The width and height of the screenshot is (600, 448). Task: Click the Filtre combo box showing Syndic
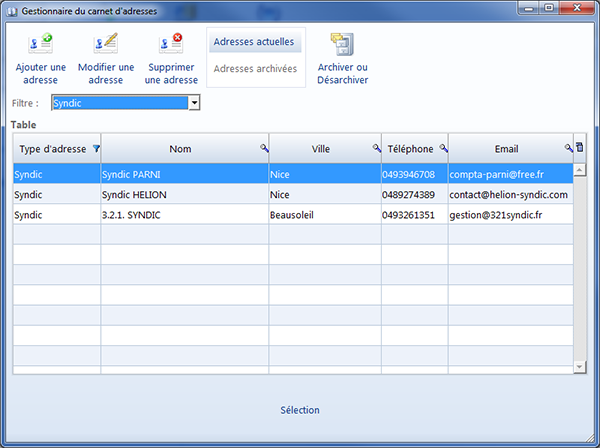pyautogui.click(x=119, y=103)
